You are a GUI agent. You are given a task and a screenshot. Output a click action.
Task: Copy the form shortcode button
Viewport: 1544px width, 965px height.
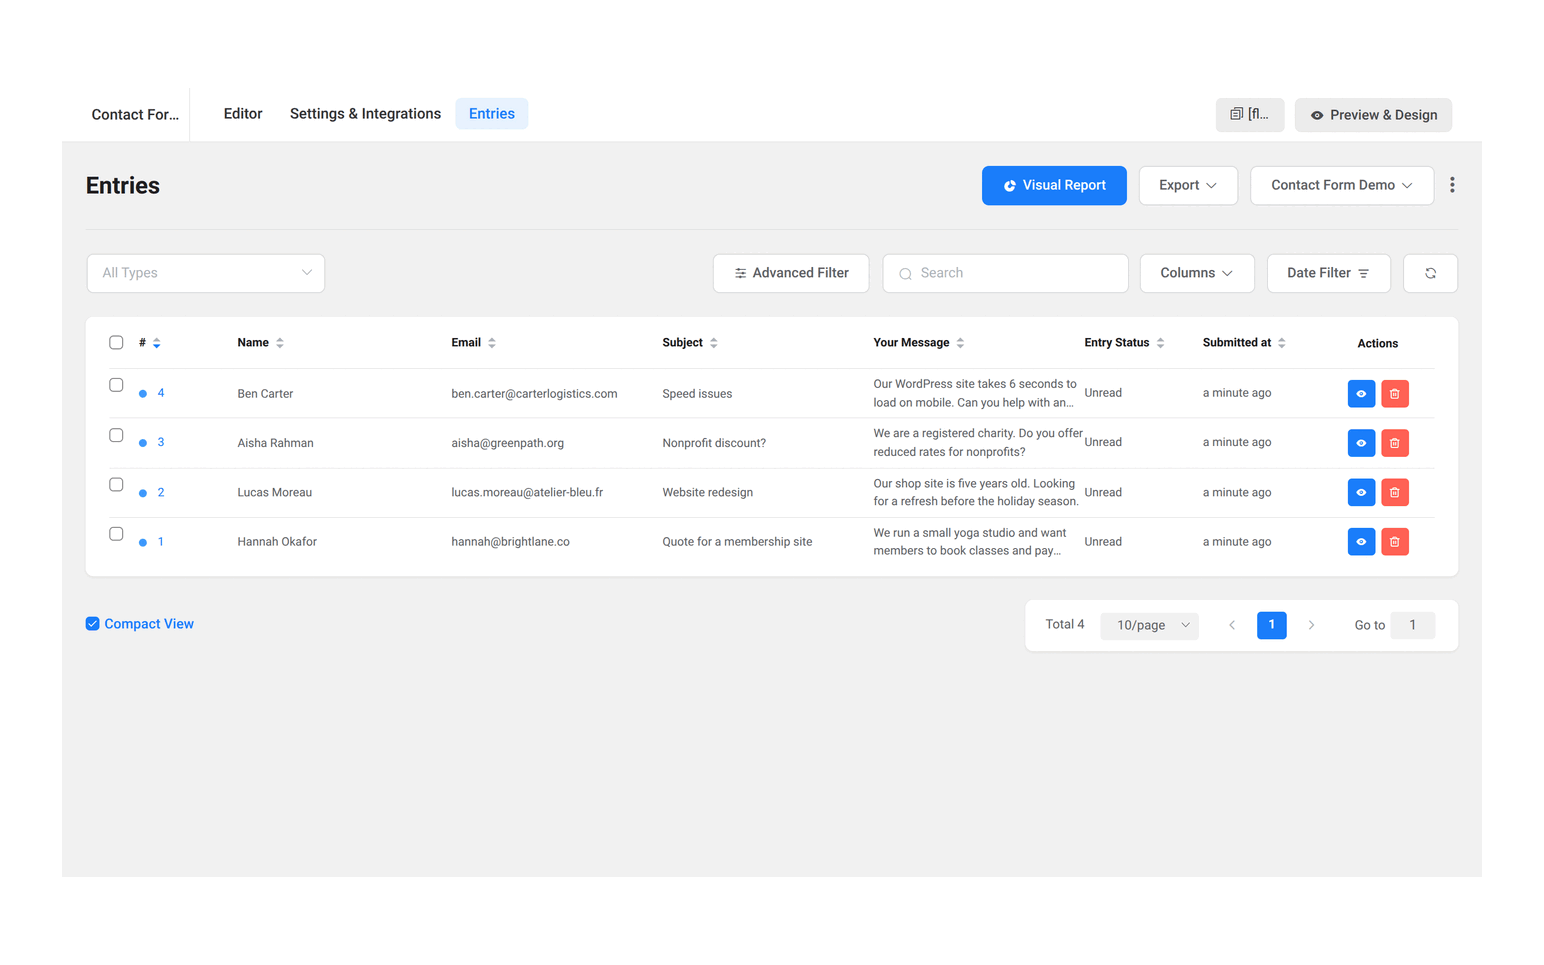1250,115
